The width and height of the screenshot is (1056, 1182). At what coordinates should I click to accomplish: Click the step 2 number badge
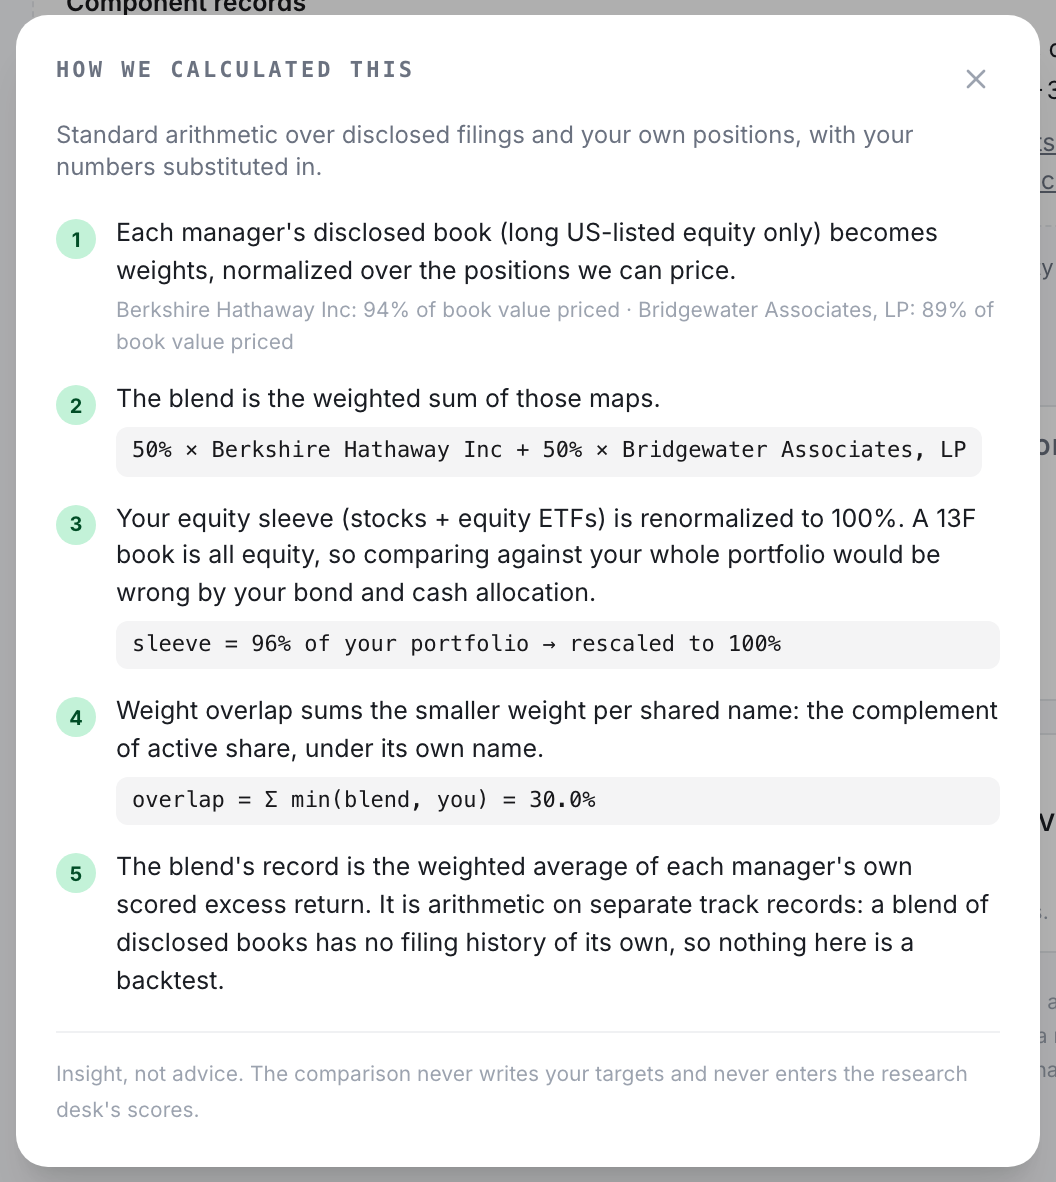pos(76,406)
